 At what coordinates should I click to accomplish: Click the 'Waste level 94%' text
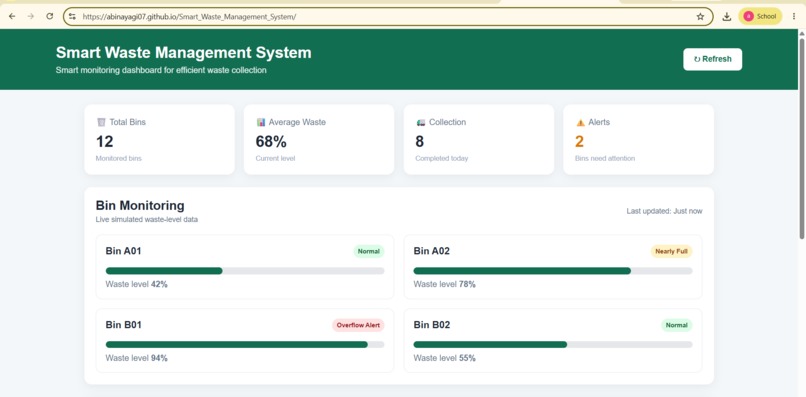point(136,358)
